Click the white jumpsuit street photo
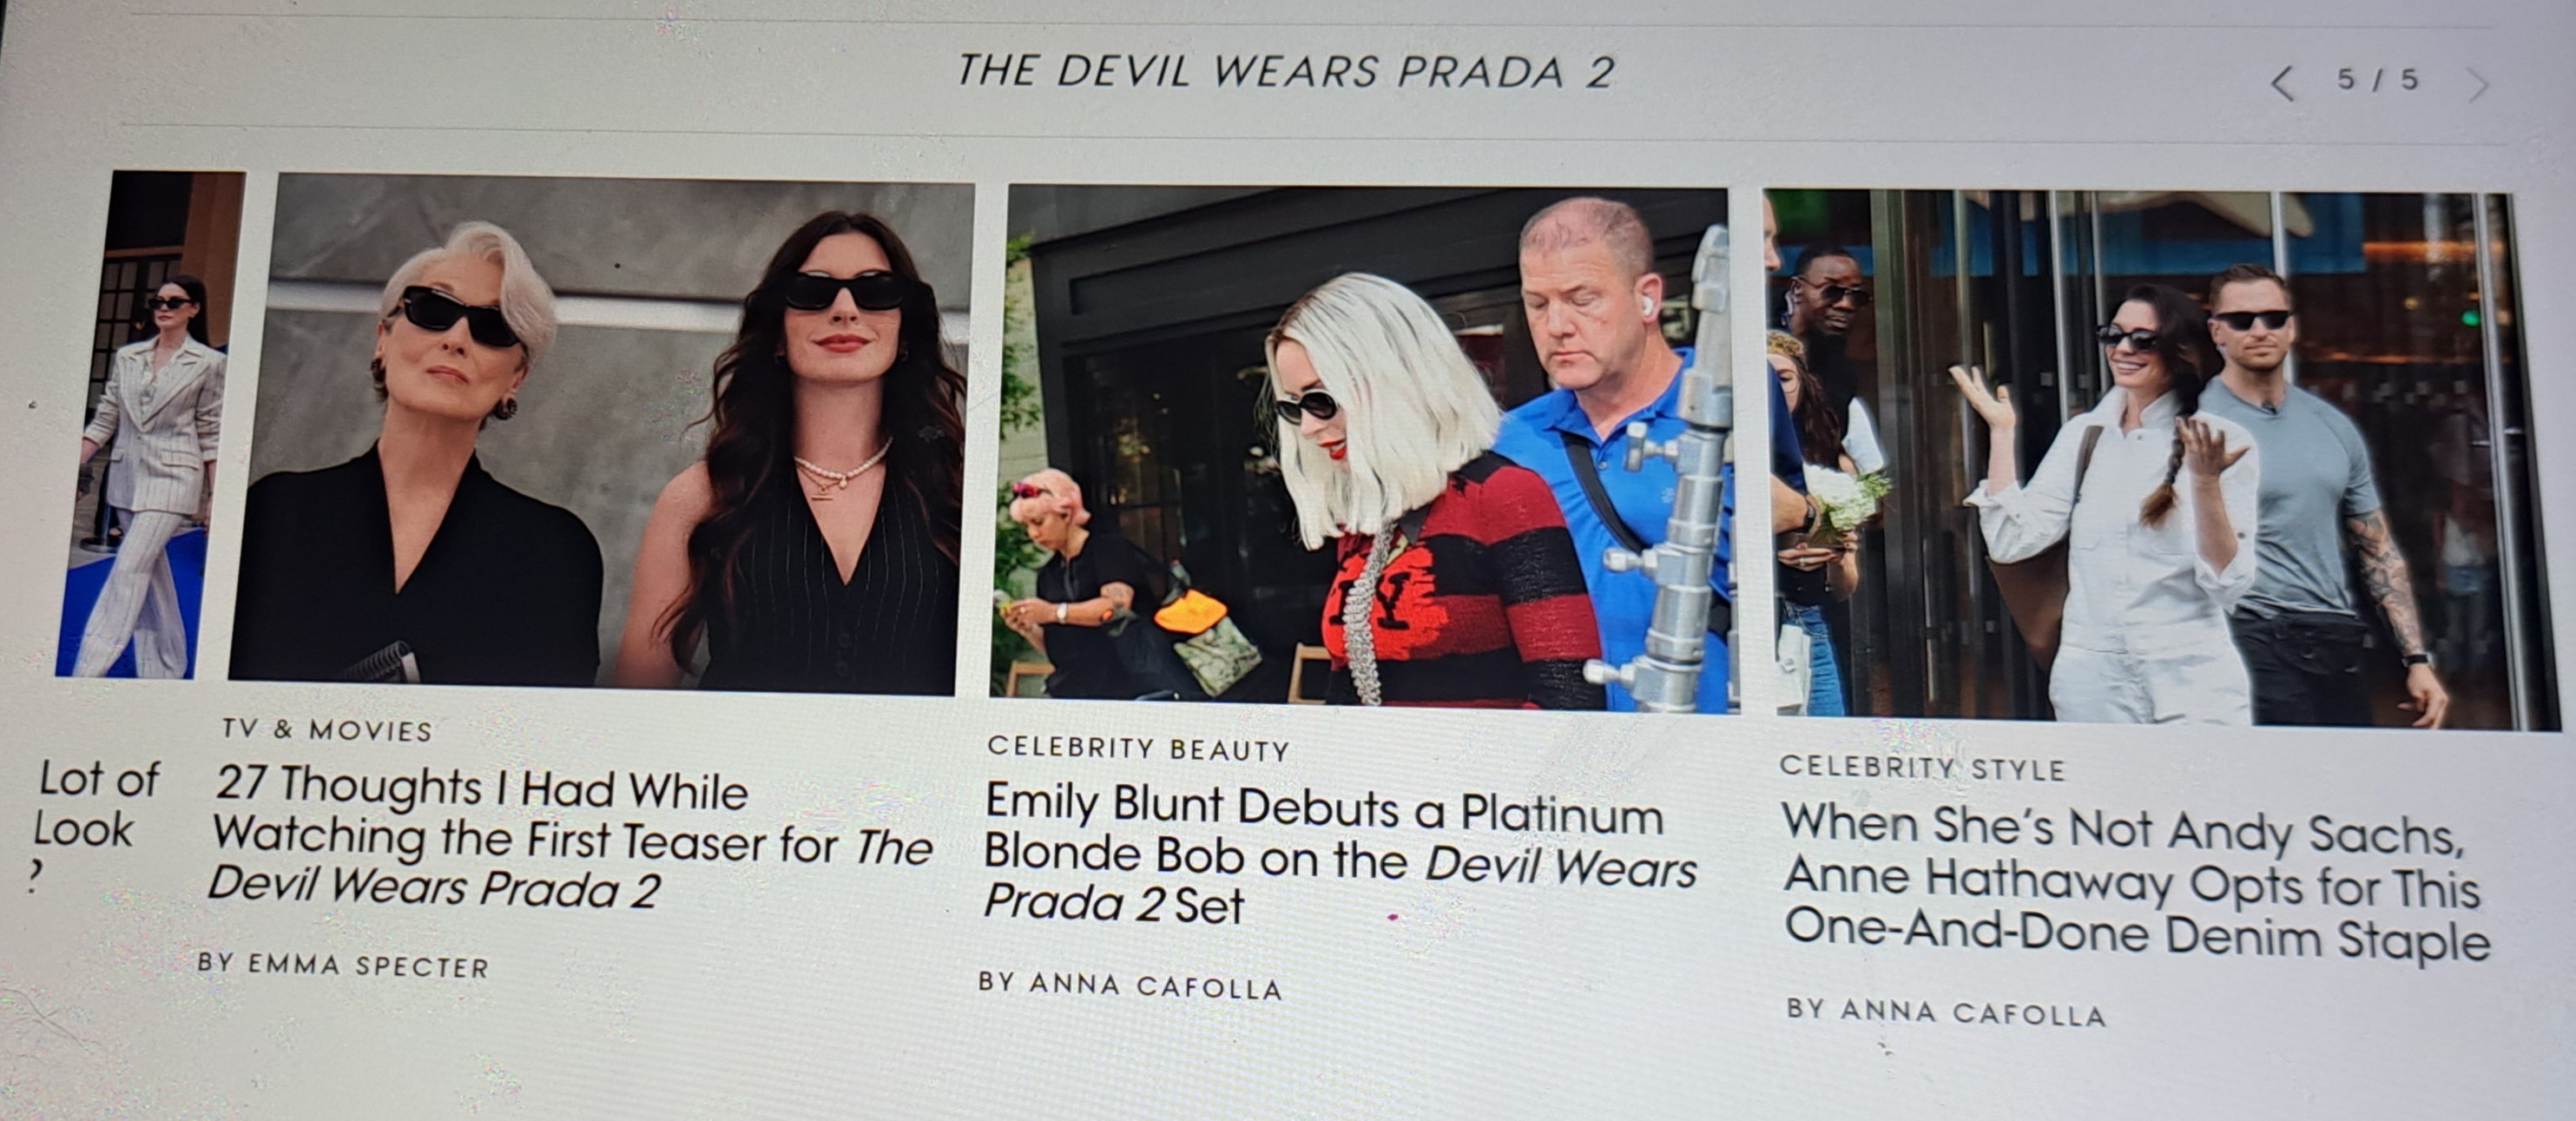This screenshot has height=1121, width=2576. [x=2160, y=458]
